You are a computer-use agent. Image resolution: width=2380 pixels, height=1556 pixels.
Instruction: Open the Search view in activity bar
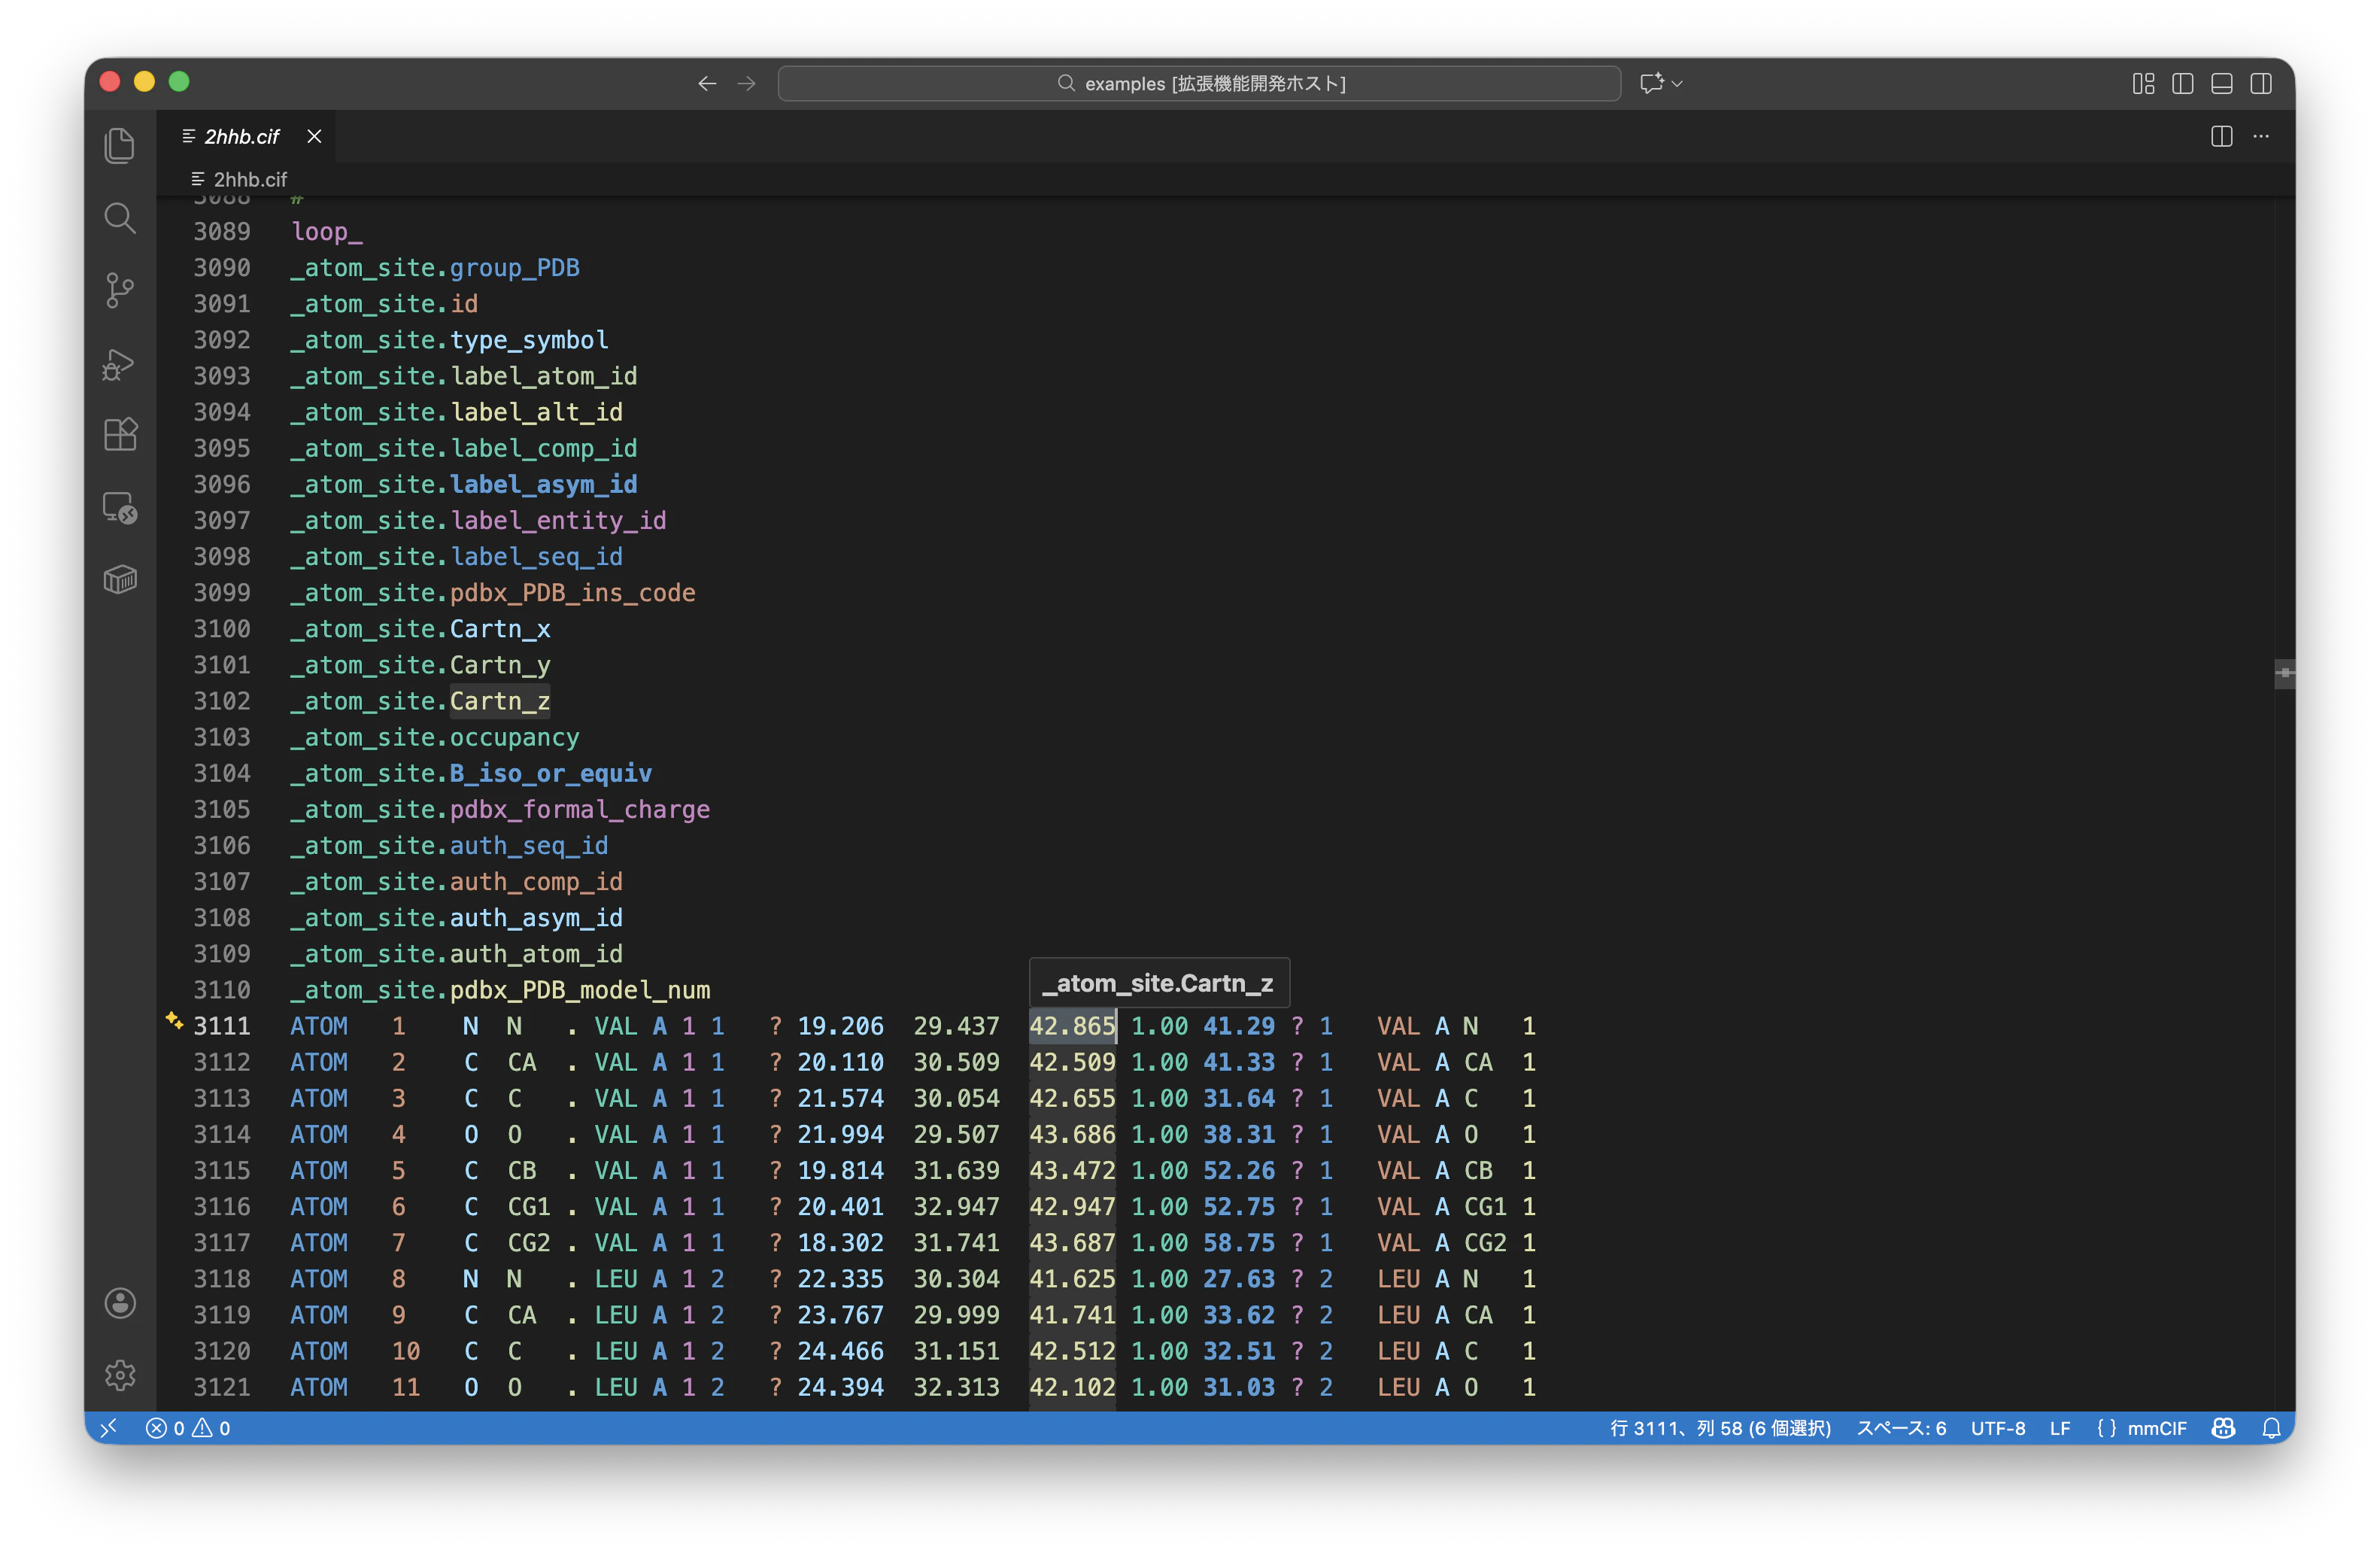coord(120,218)
